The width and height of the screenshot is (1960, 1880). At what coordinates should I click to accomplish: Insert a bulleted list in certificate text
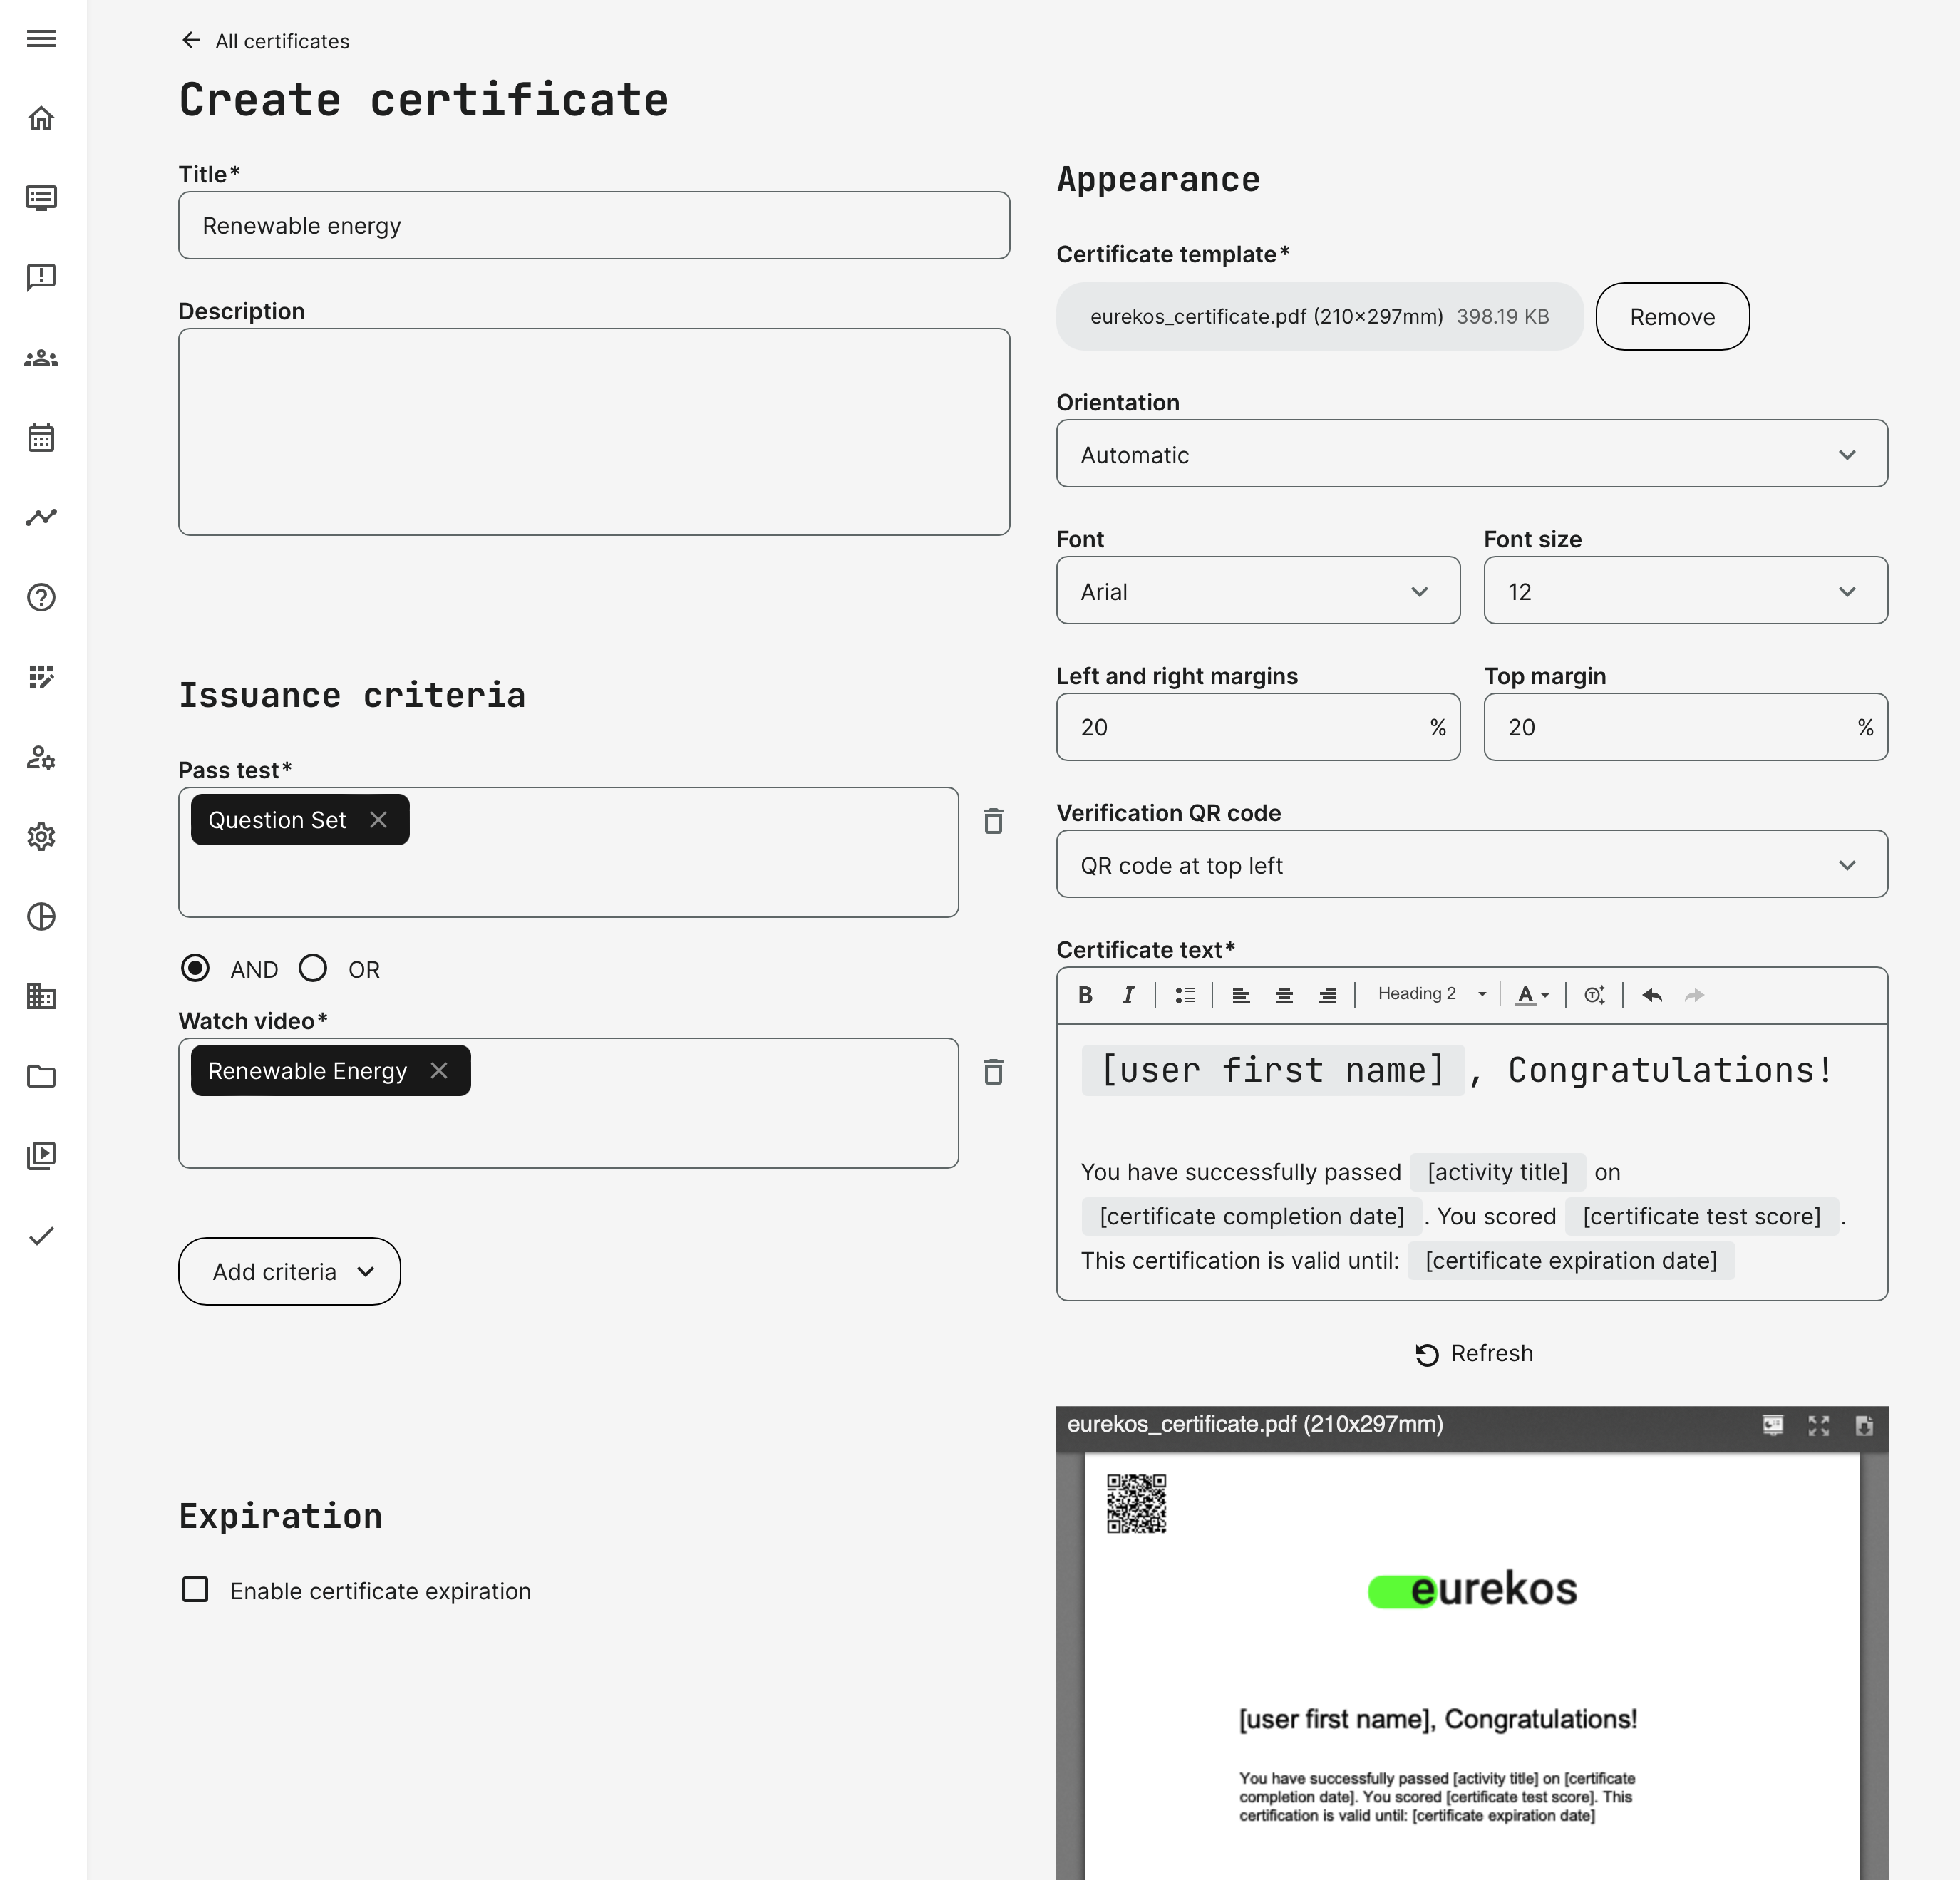click(x=1185, y=995)
